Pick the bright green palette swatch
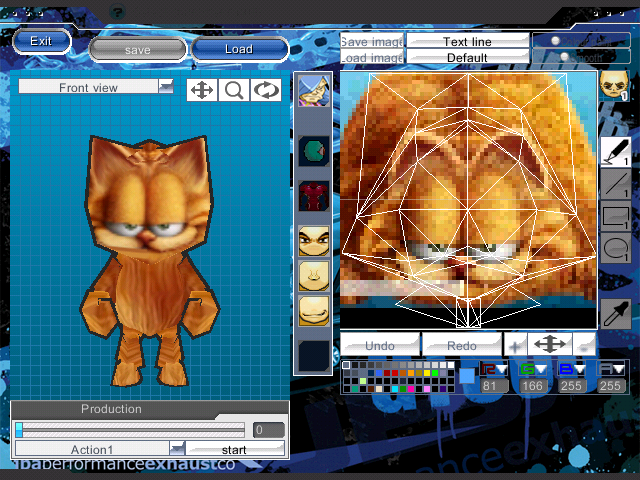Image resolution: width=640 pixels, height=480 pixels. point(435,373)
